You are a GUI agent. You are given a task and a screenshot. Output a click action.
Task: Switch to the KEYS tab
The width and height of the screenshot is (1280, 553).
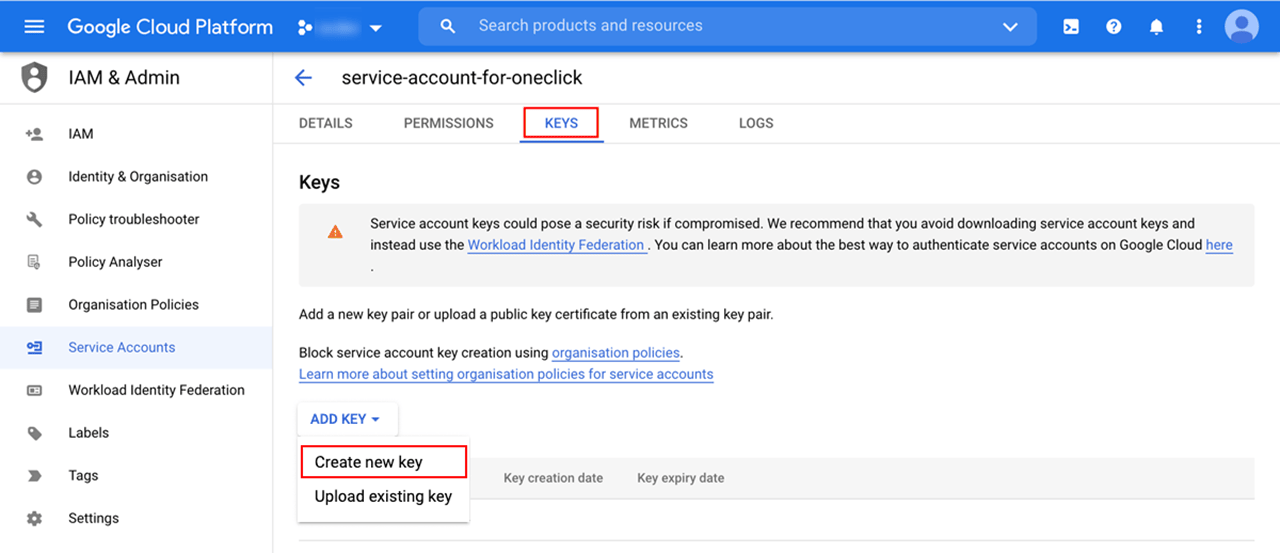click(x=561, y=123)
